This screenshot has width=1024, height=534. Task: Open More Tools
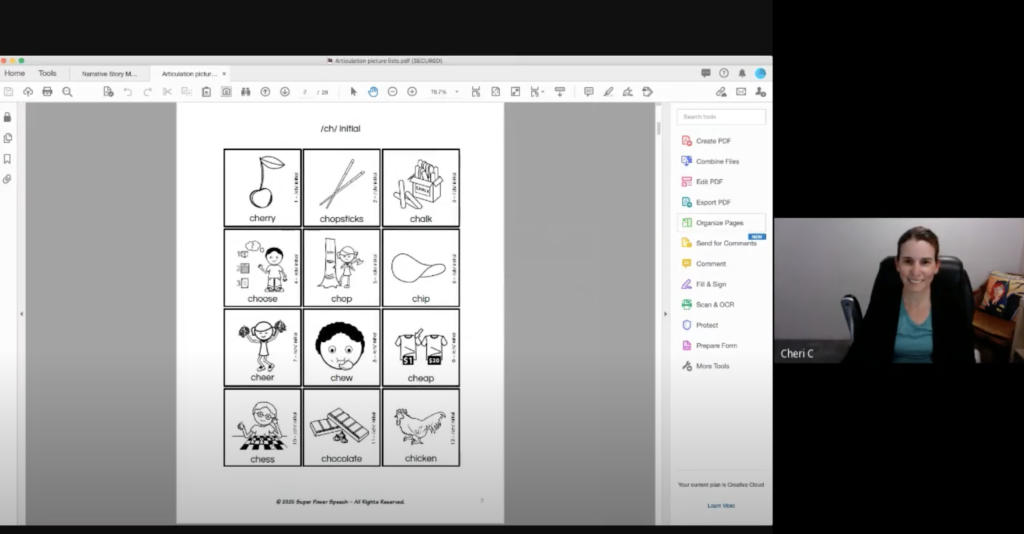[x=705, y=366]
